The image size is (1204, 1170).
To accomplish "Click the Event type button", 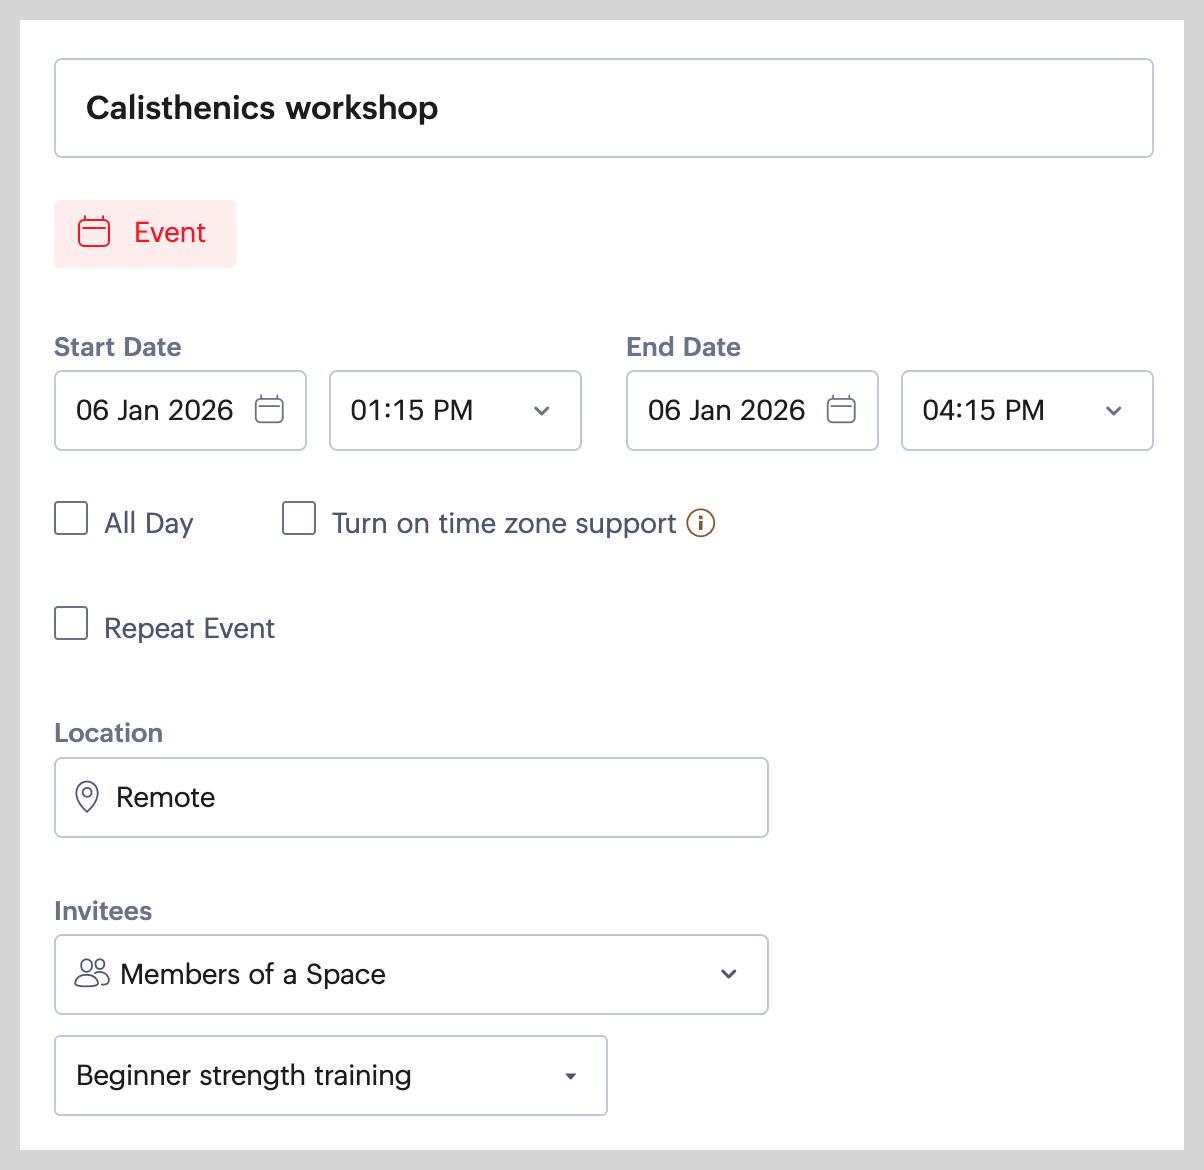I will pyautogui.click(x=145, y=233).
